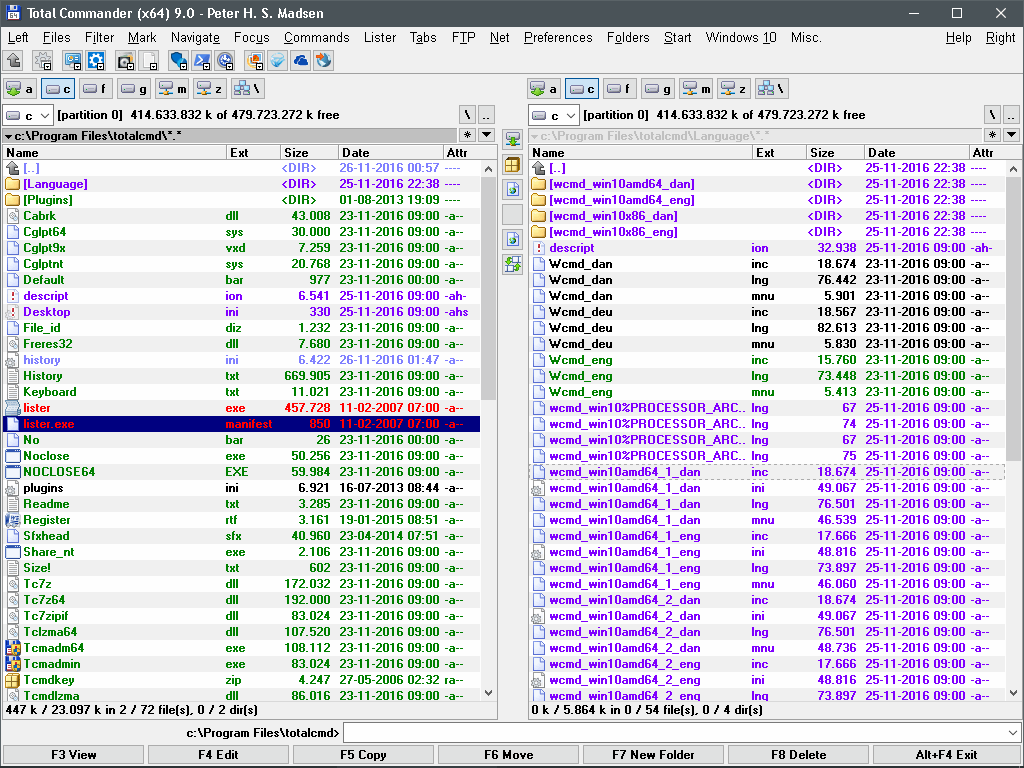The height and width of the screenshot is (768, 1024).
Task: Click the green sync arrows icon between panels
Action: click(513, 264)
